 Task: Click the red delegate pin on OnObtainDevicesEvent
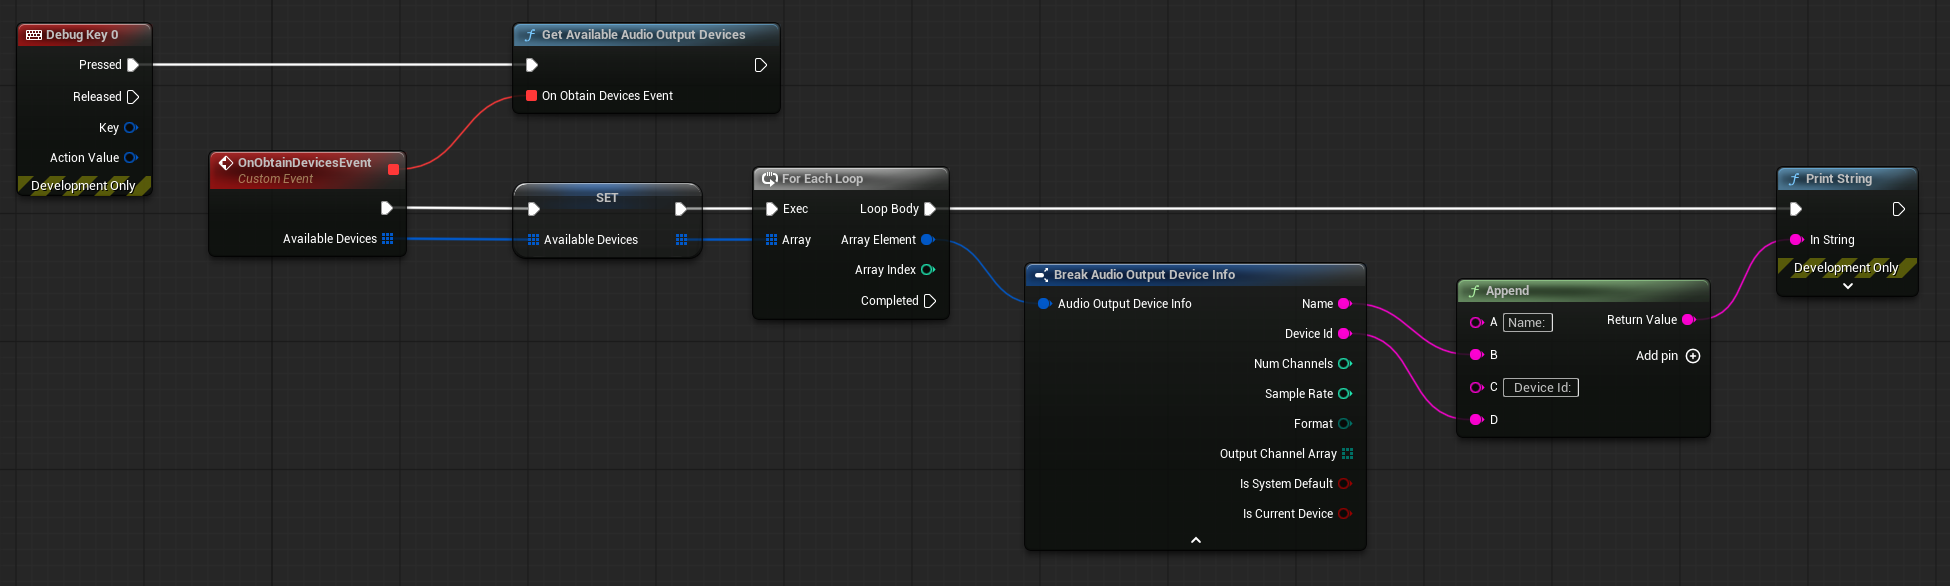coord(393,170)
